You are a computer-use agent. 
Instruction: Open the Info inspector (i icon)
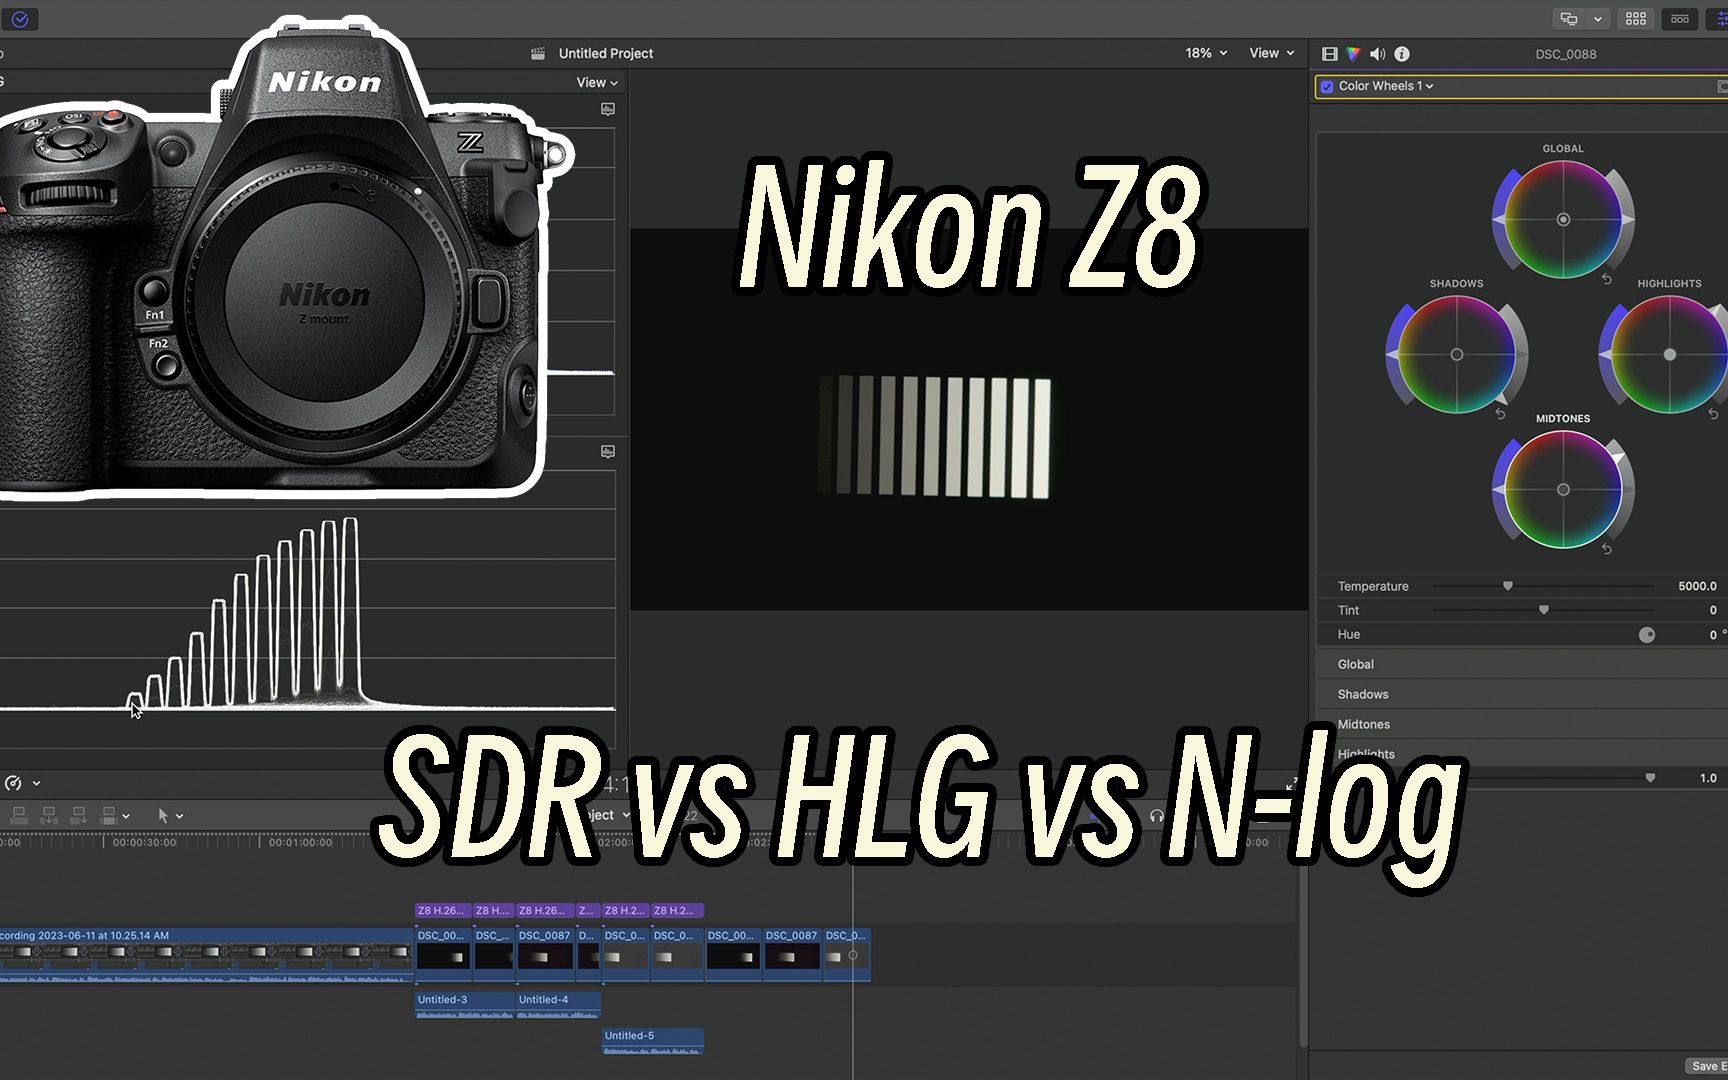(1401, 54)
